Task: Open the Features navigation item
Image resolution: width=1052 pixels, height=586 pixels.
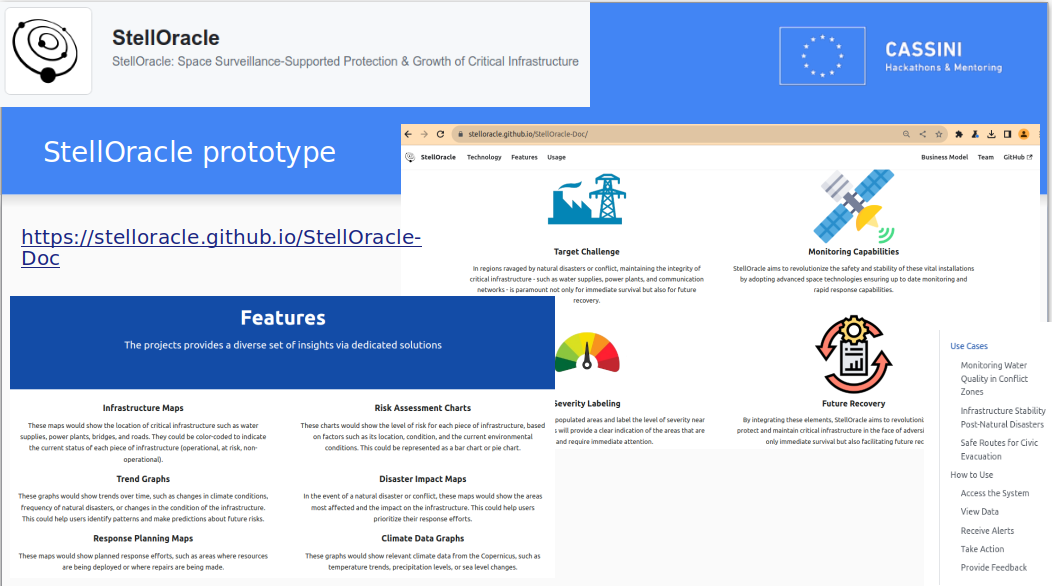Action: tap(524, 157)
